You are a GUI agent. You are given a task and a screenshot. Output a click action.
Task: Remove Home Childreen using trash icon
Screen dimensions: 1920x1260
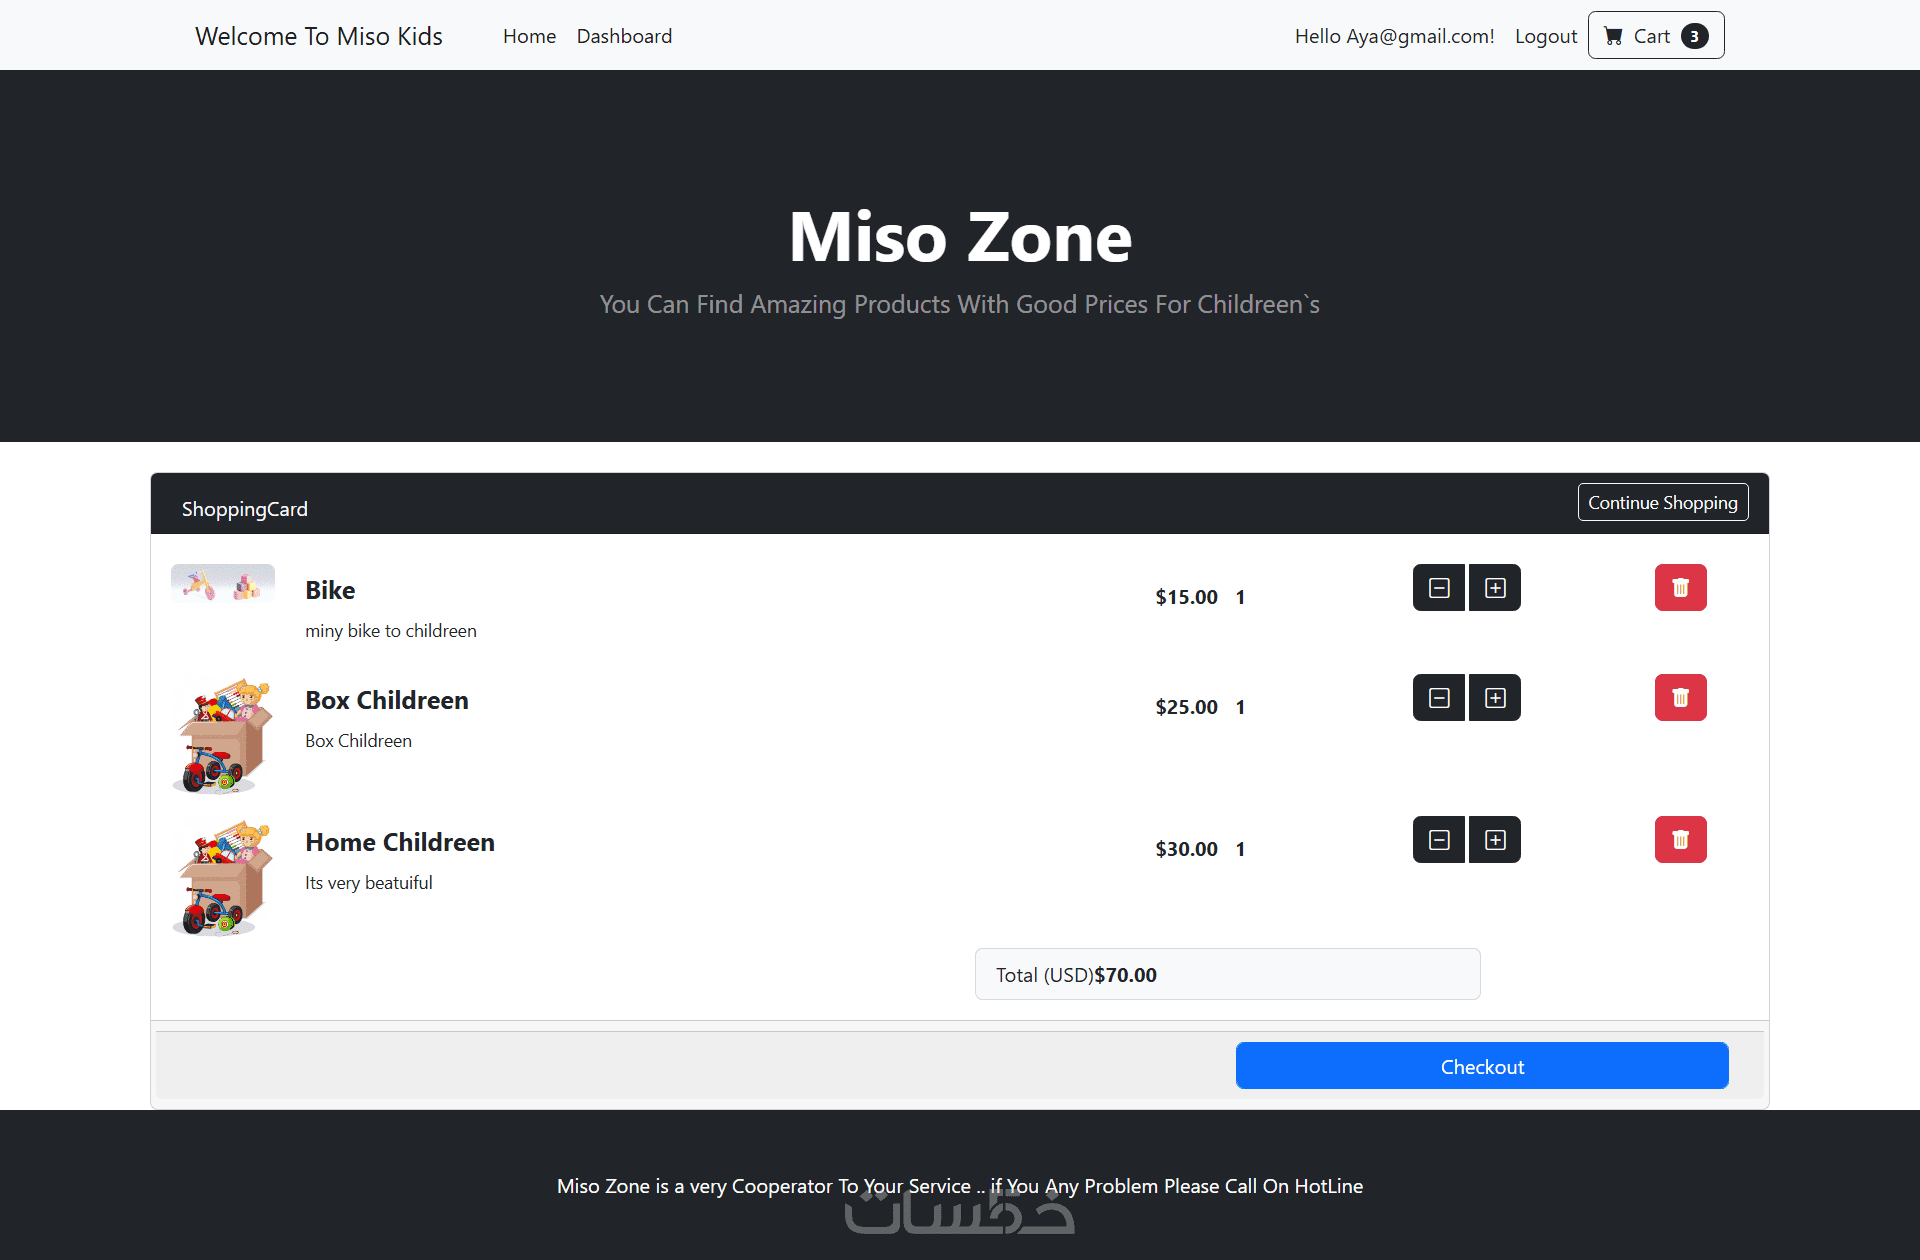tap(1680, 840)
